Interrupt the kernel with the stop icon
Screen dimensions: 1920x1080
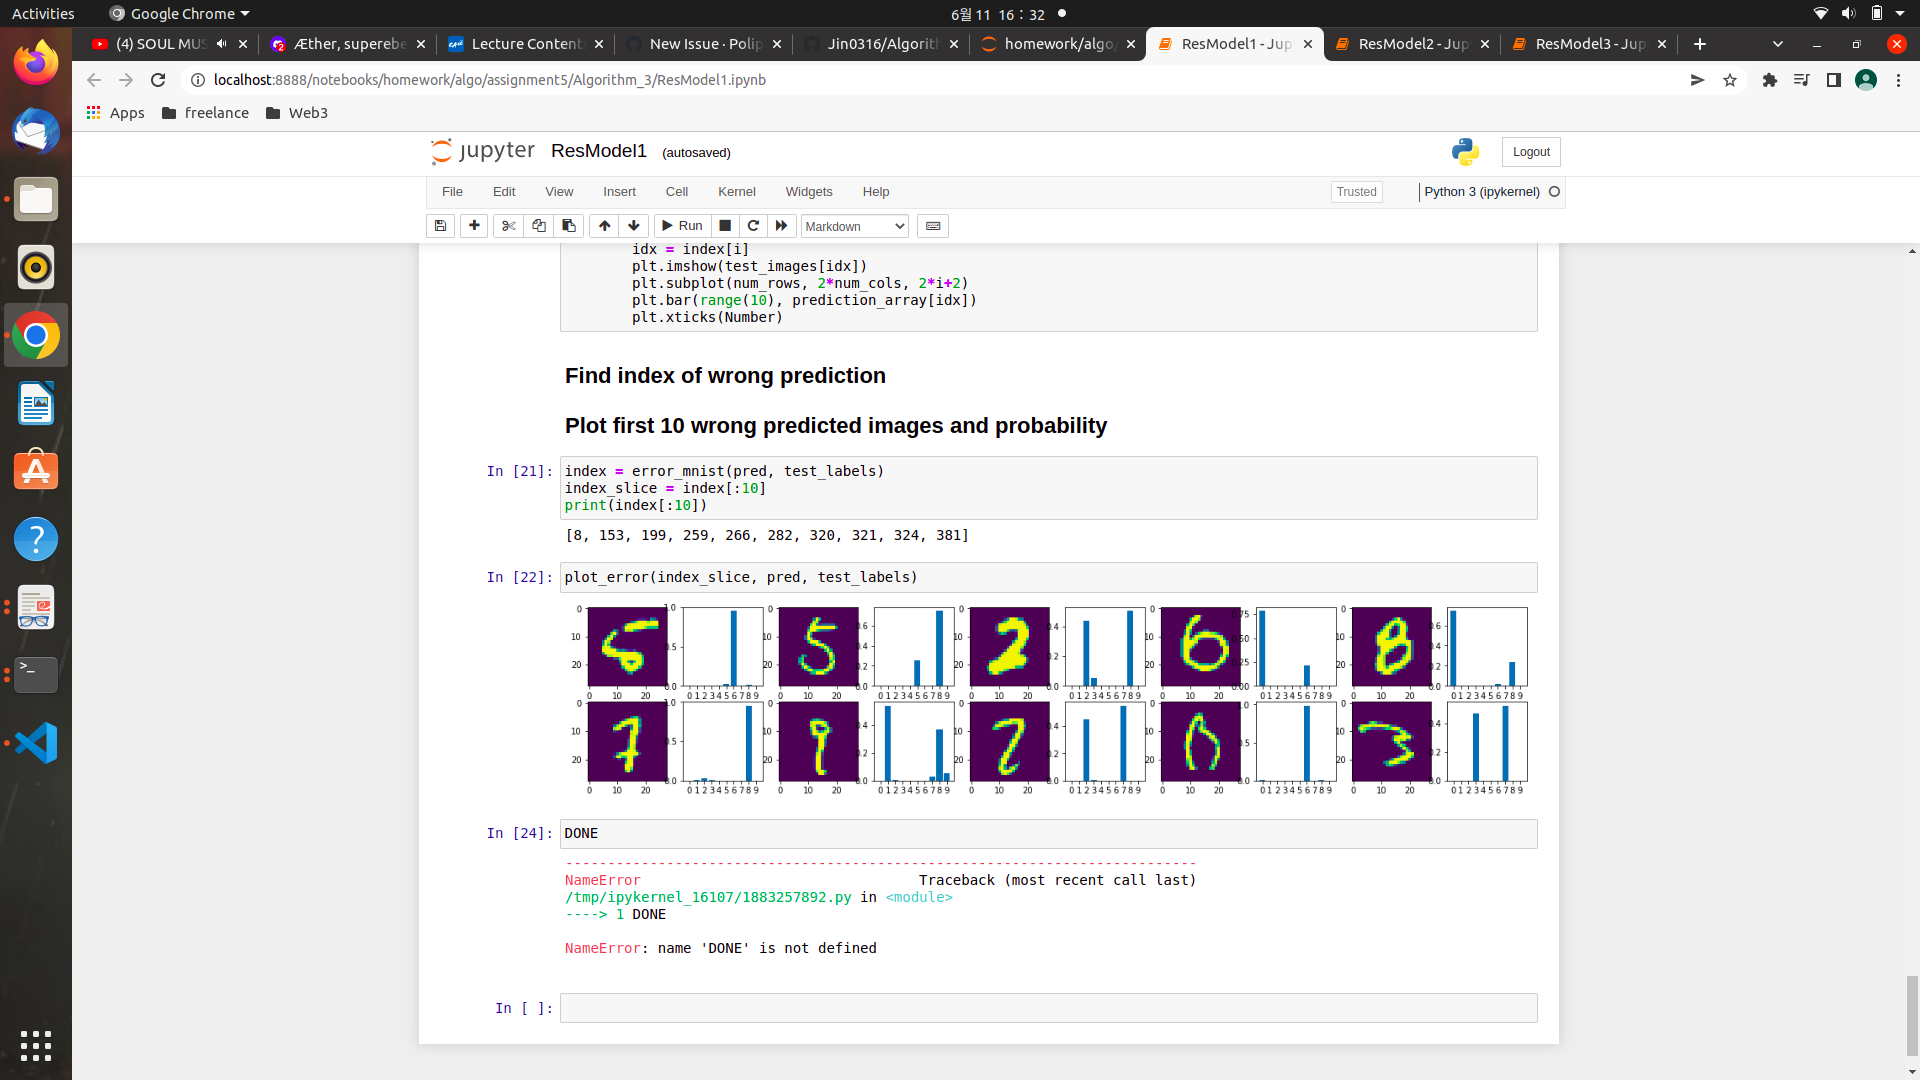[x=725, y=226]
